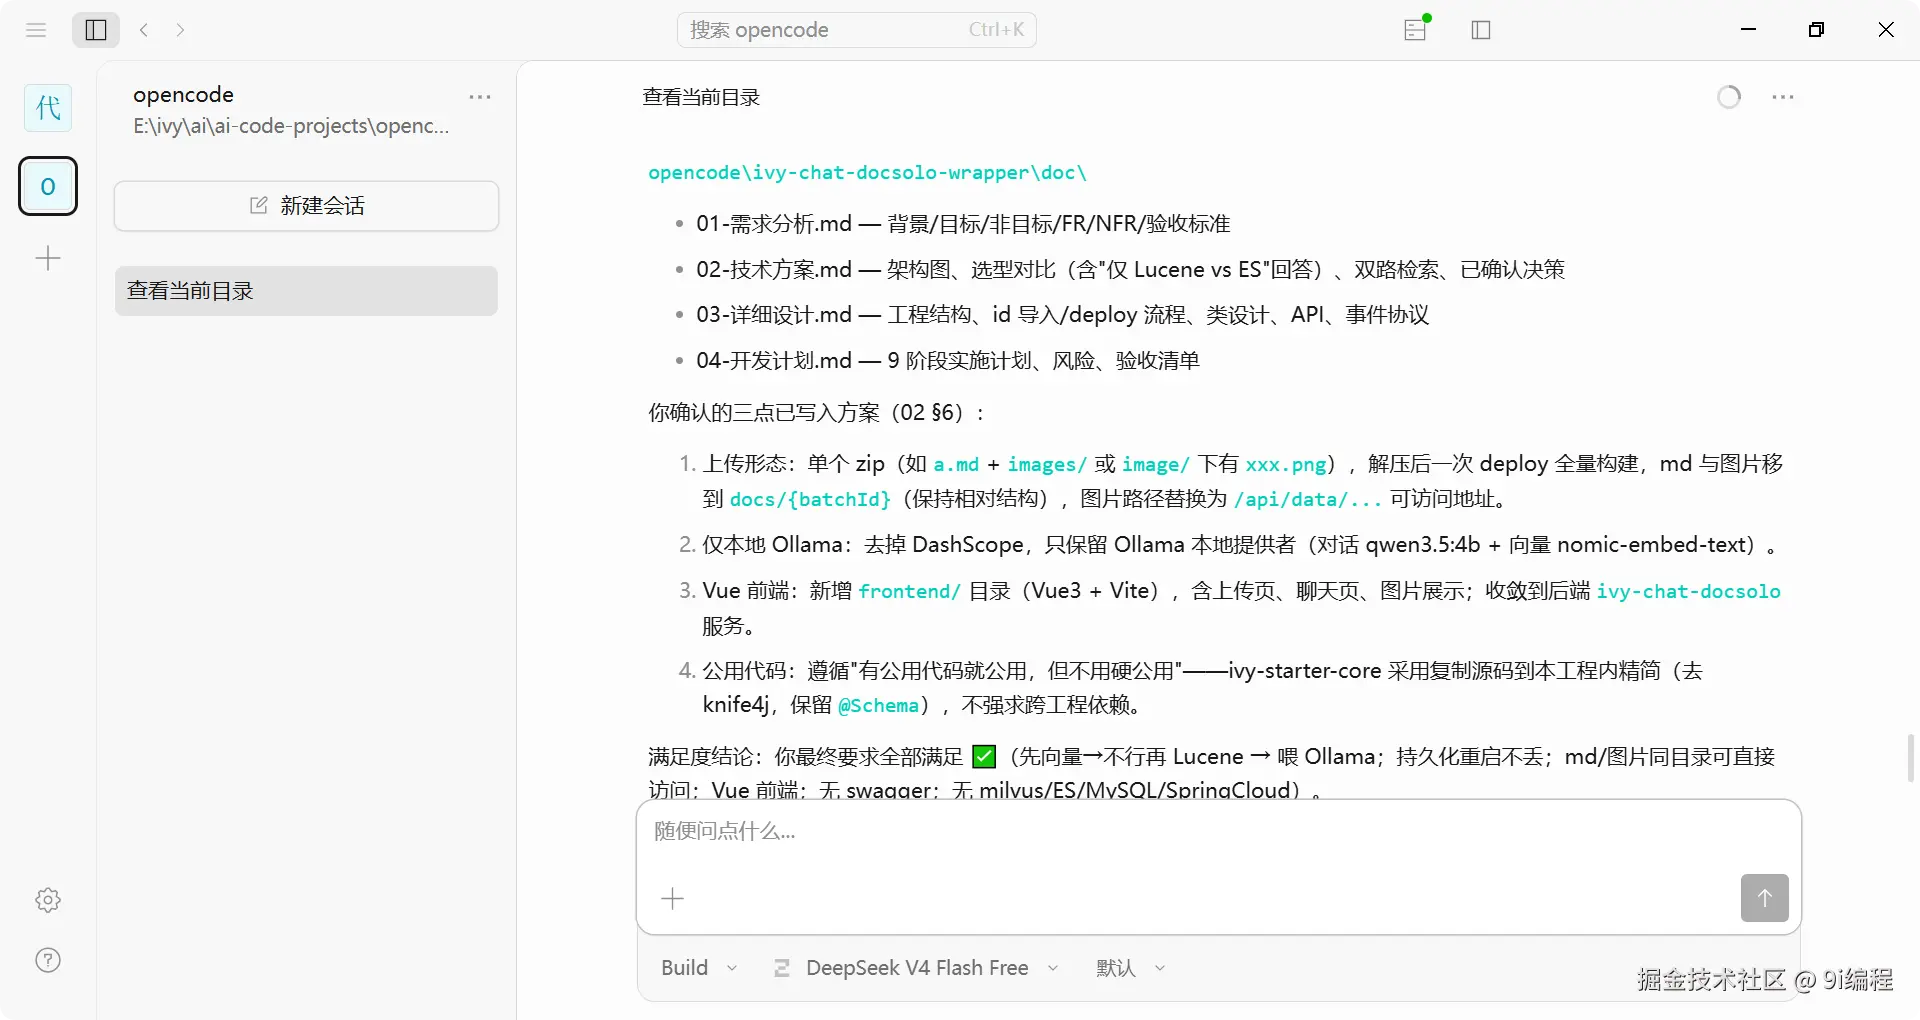This screenshot has height=1020, width=1920.
Task: Open session options menu at top right
Action: (1783, 97)
